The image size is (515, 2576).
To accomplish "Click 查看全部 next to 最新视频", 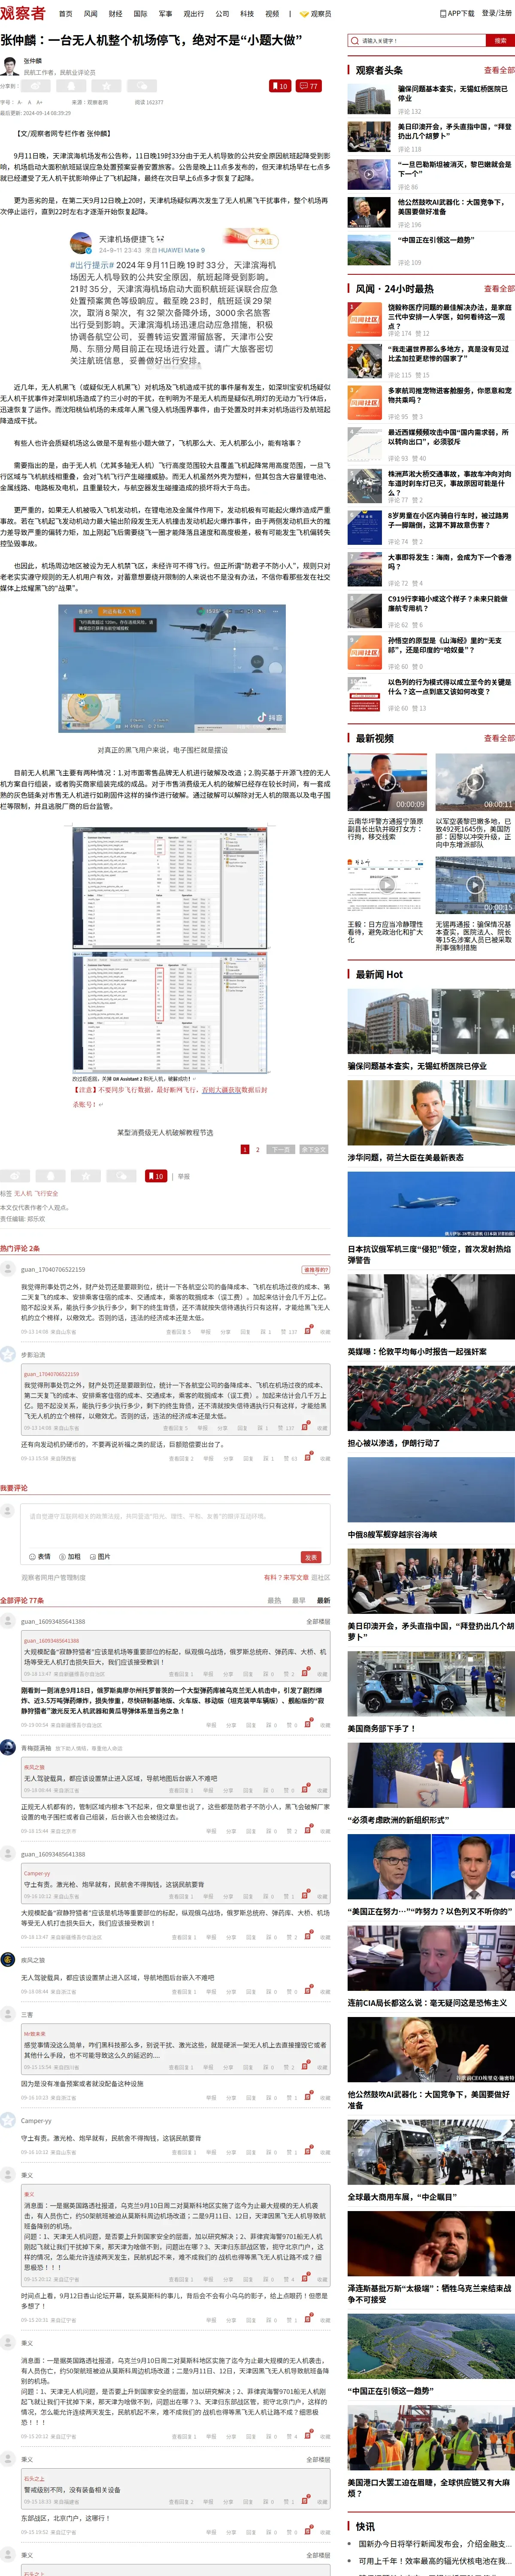I will 499,739.
